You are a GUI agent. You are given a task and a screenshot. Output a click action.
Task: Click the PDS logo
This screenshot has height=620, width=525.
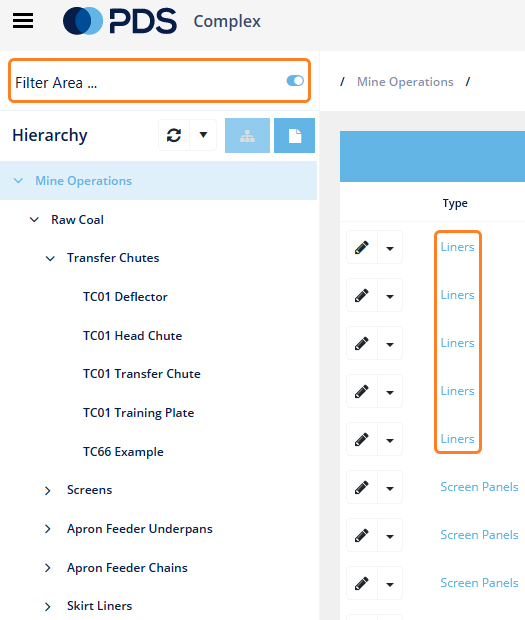(x=120, y=21)
